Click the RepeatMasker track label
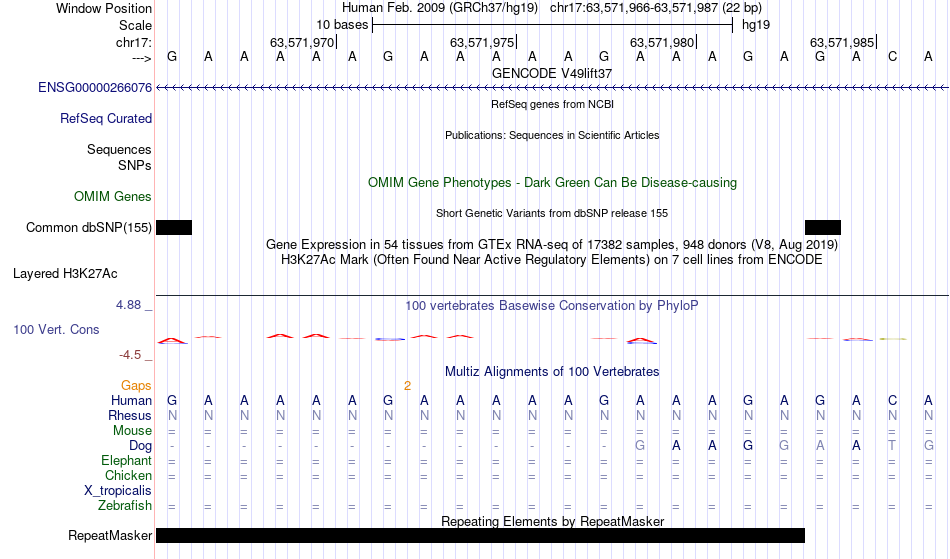The width and height of the screenshot is (950, 559). (x=110, y=535)
